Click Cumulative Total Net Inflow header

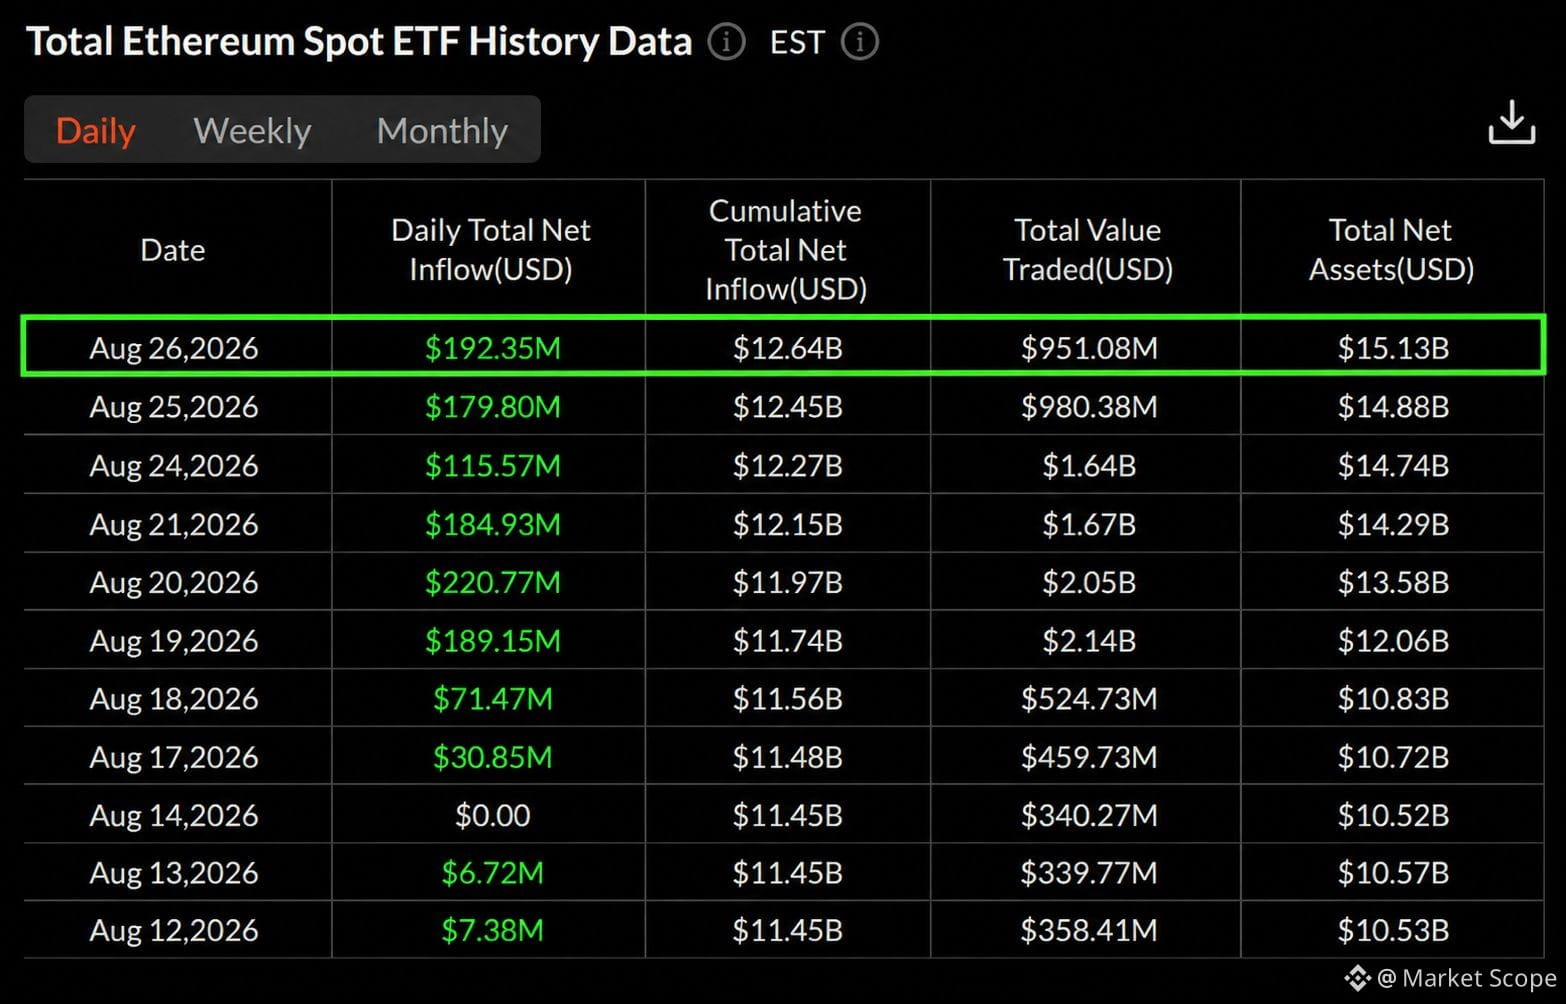(785, 249)
